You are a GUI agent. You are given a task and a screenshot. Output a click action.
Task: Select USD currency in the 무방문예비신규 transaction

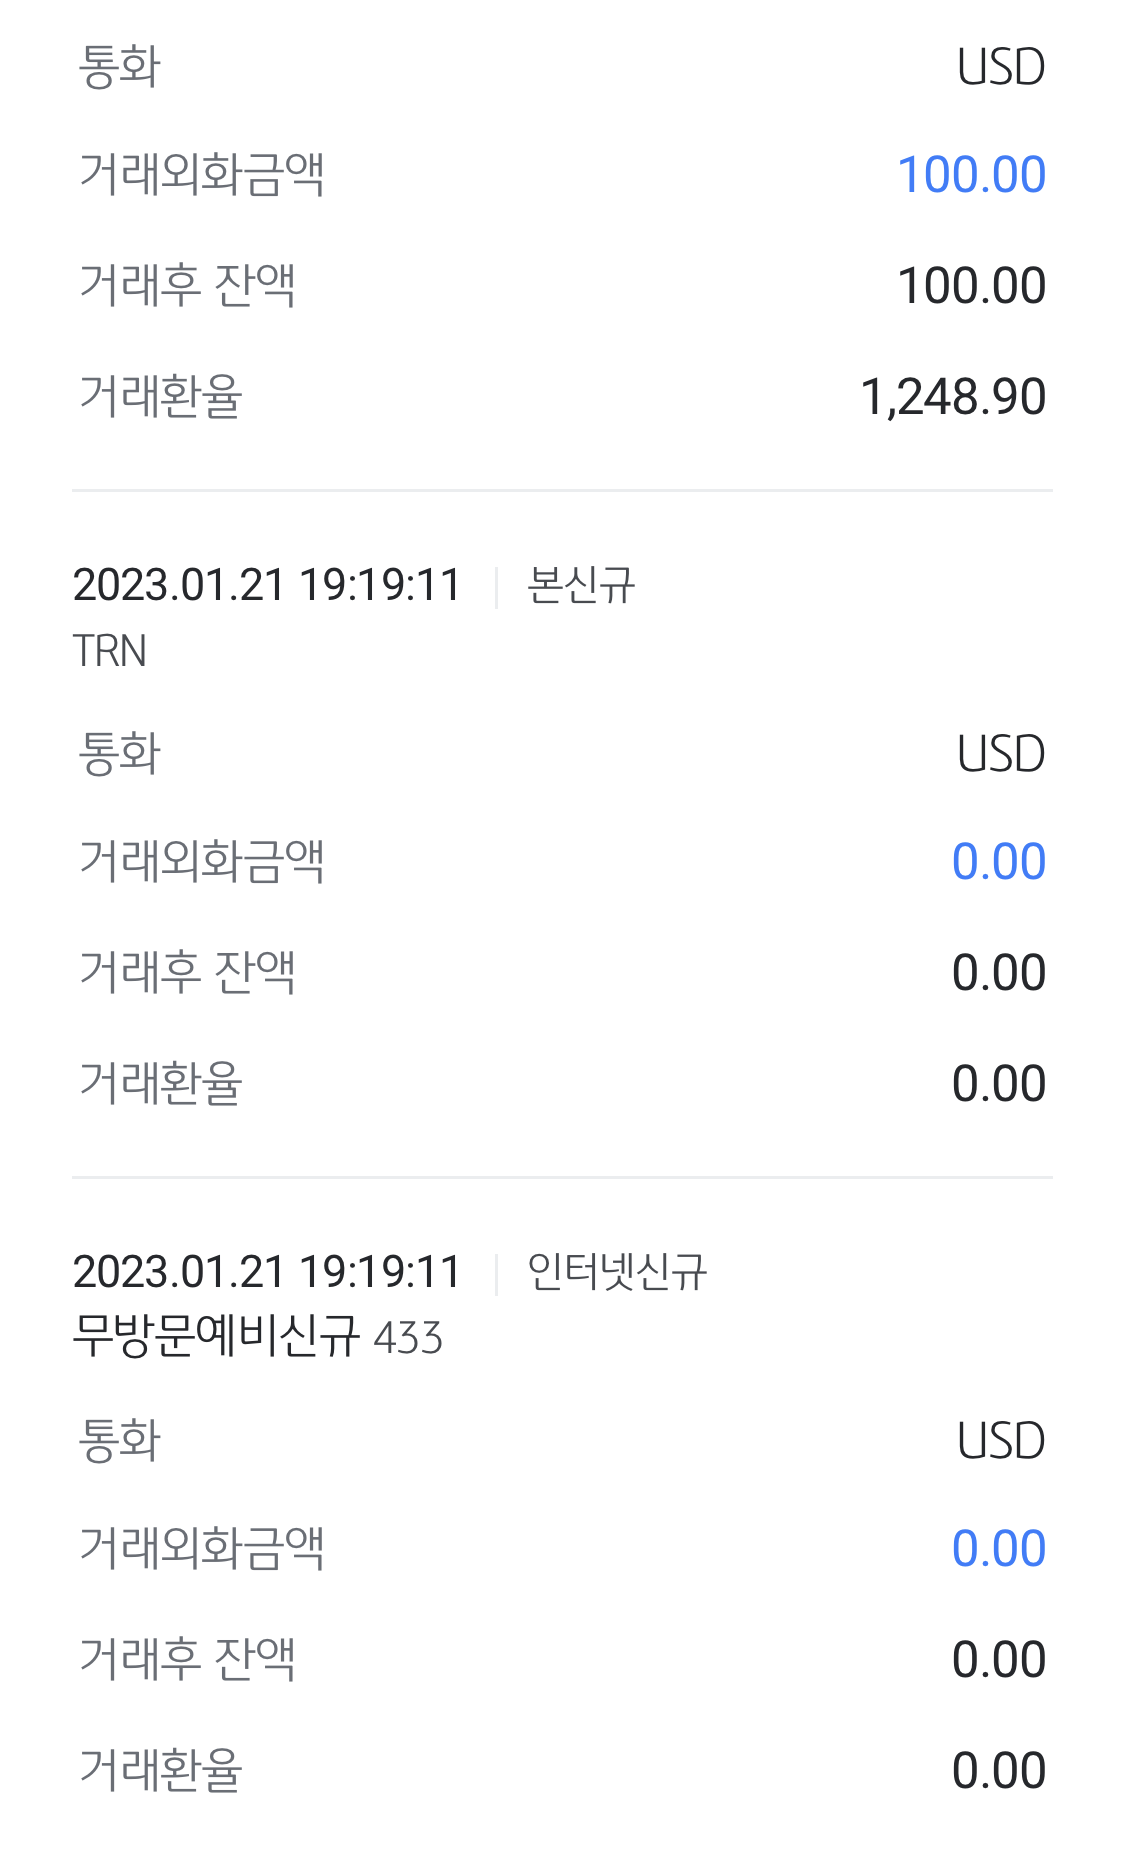(x=1000, y=1441)
